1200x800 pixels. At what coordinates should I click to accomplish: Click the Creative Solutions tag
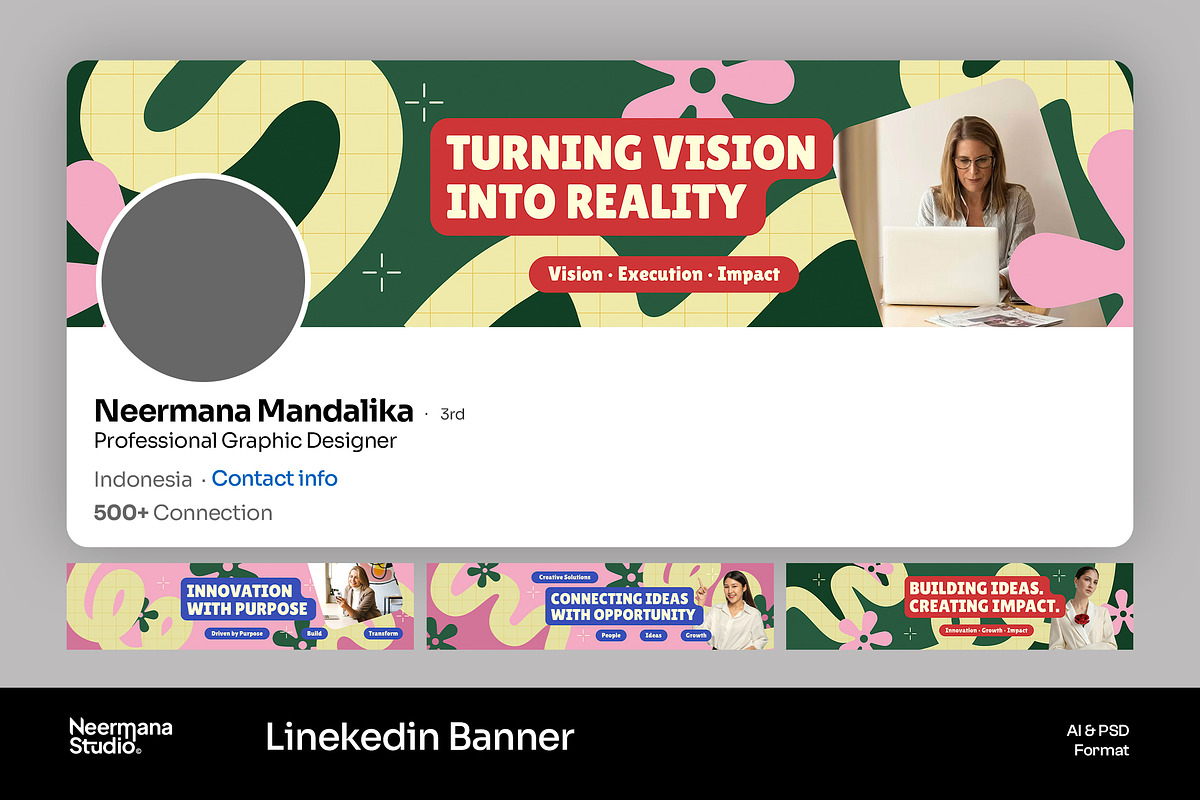(565, 577)
